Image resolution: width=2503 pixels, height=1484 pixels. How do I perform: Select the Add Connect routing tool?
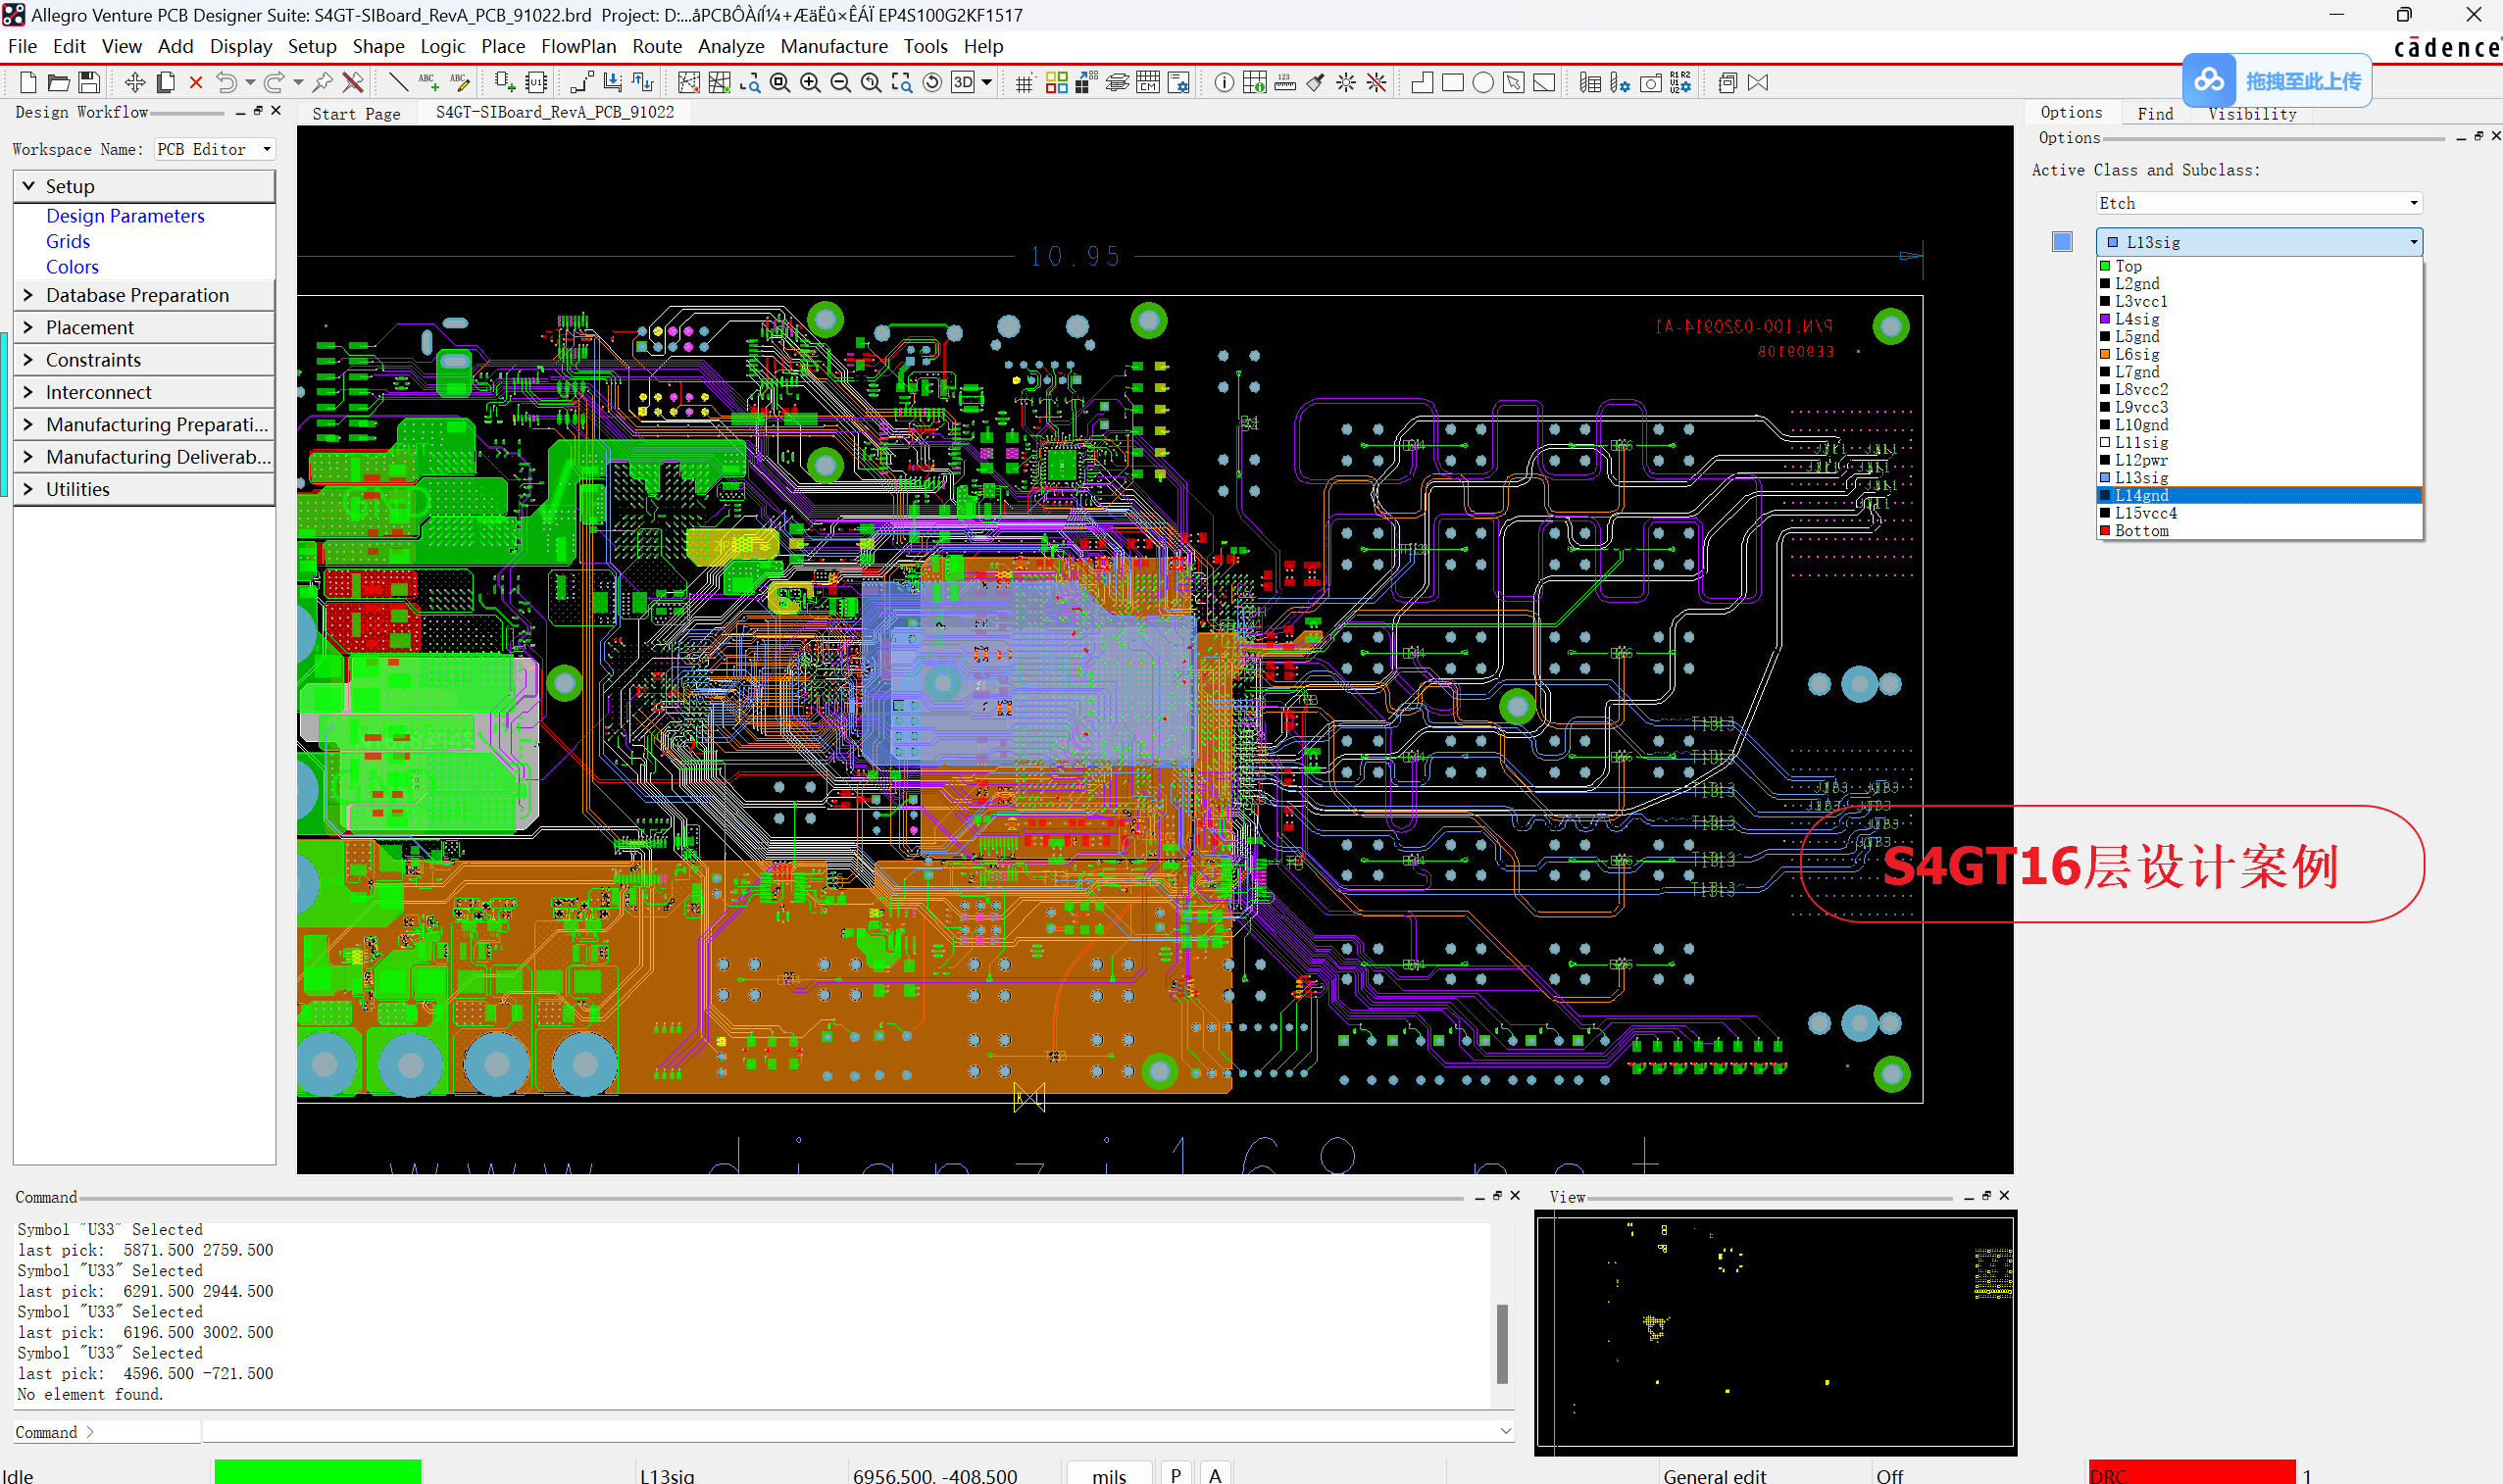(582, 83)
